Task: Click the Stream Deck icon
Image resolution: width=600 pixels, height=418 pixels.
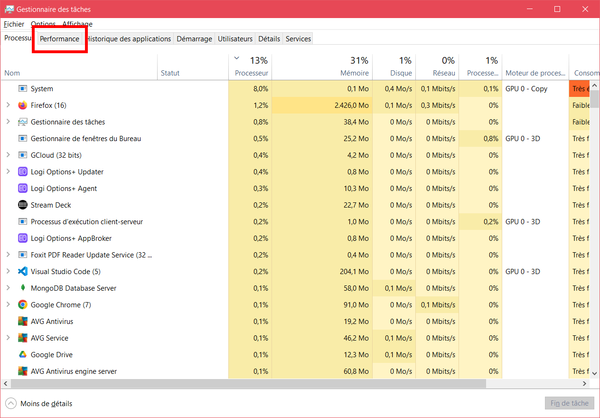Action: pyautogui.click(x=23, y=205)
